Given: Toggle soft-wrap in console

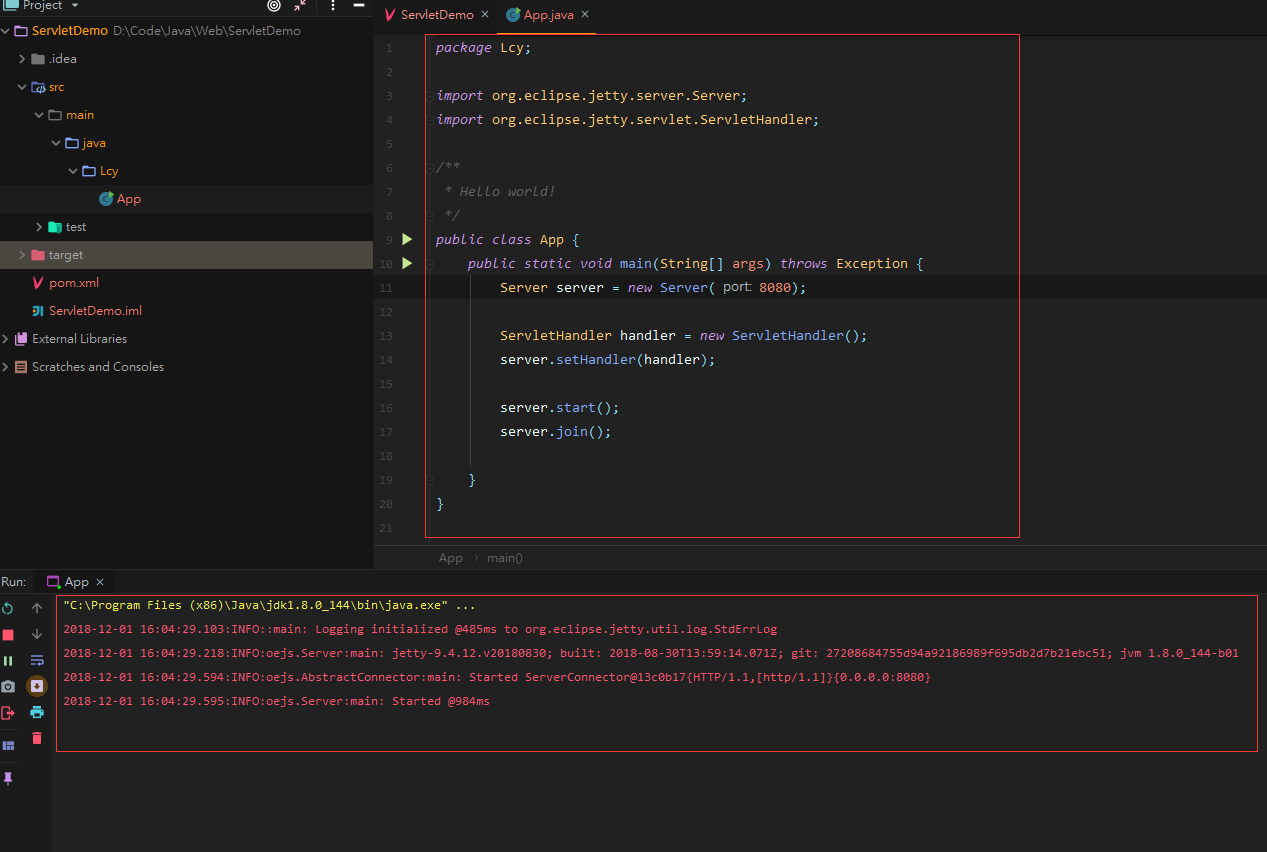Looking at the screenshot, I should coord(37,660).
